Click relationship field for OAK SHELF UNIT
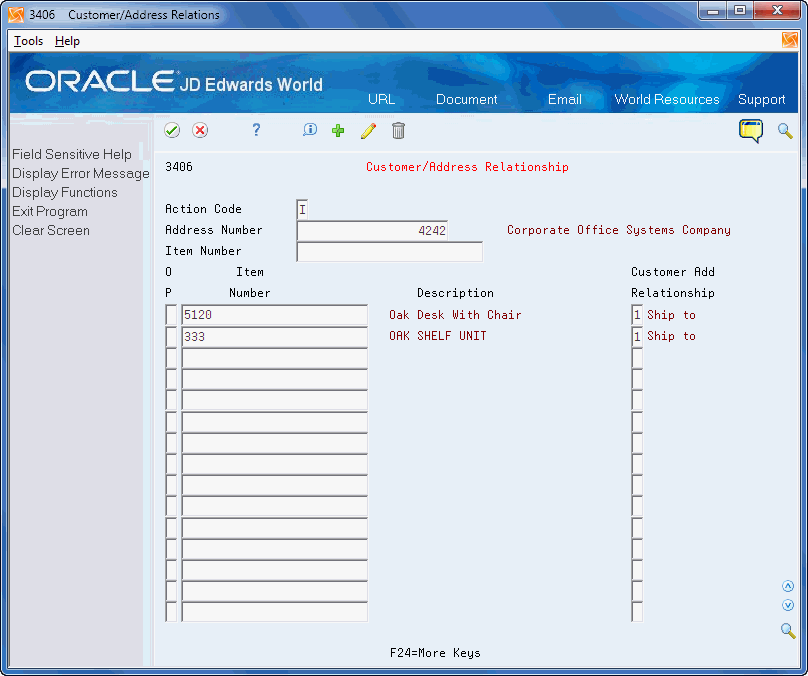This screenshot has height=676, width=808. (637, 336)
